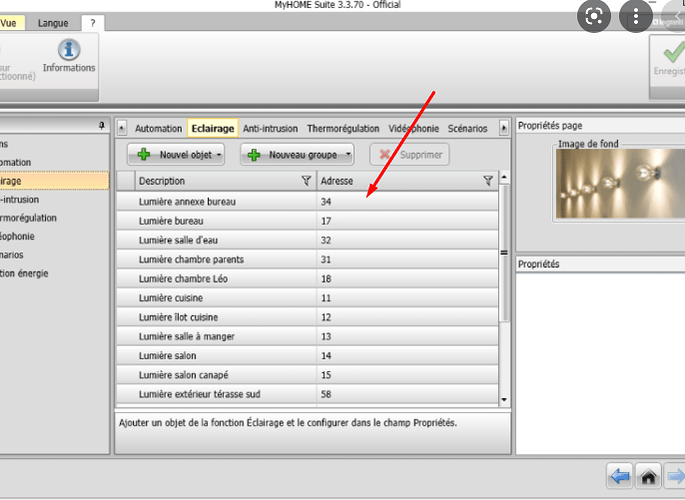Image resolution: width=685 pixels, height=500 pixels.
Task: Select highlighted Eclairage item in sidebar
Action: tap(54, 181)
